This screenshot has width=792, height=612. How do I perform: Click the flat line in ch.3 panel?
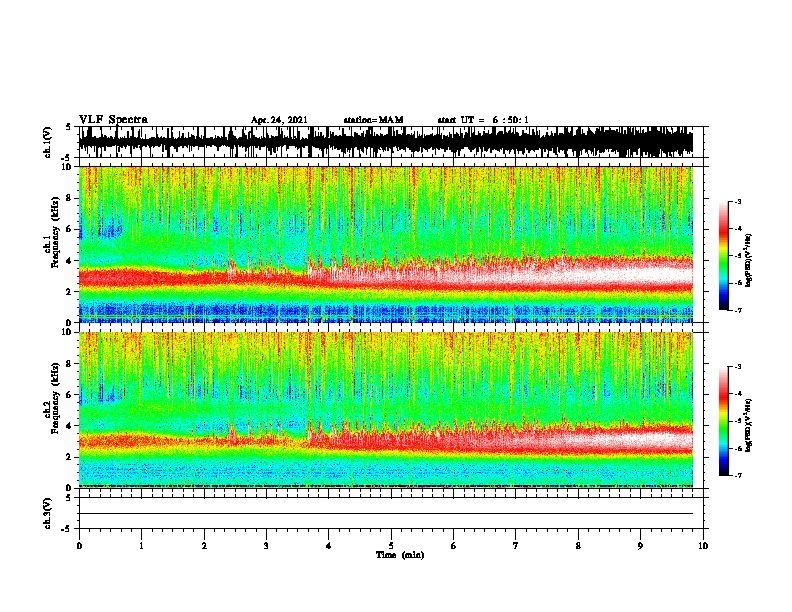386,514
